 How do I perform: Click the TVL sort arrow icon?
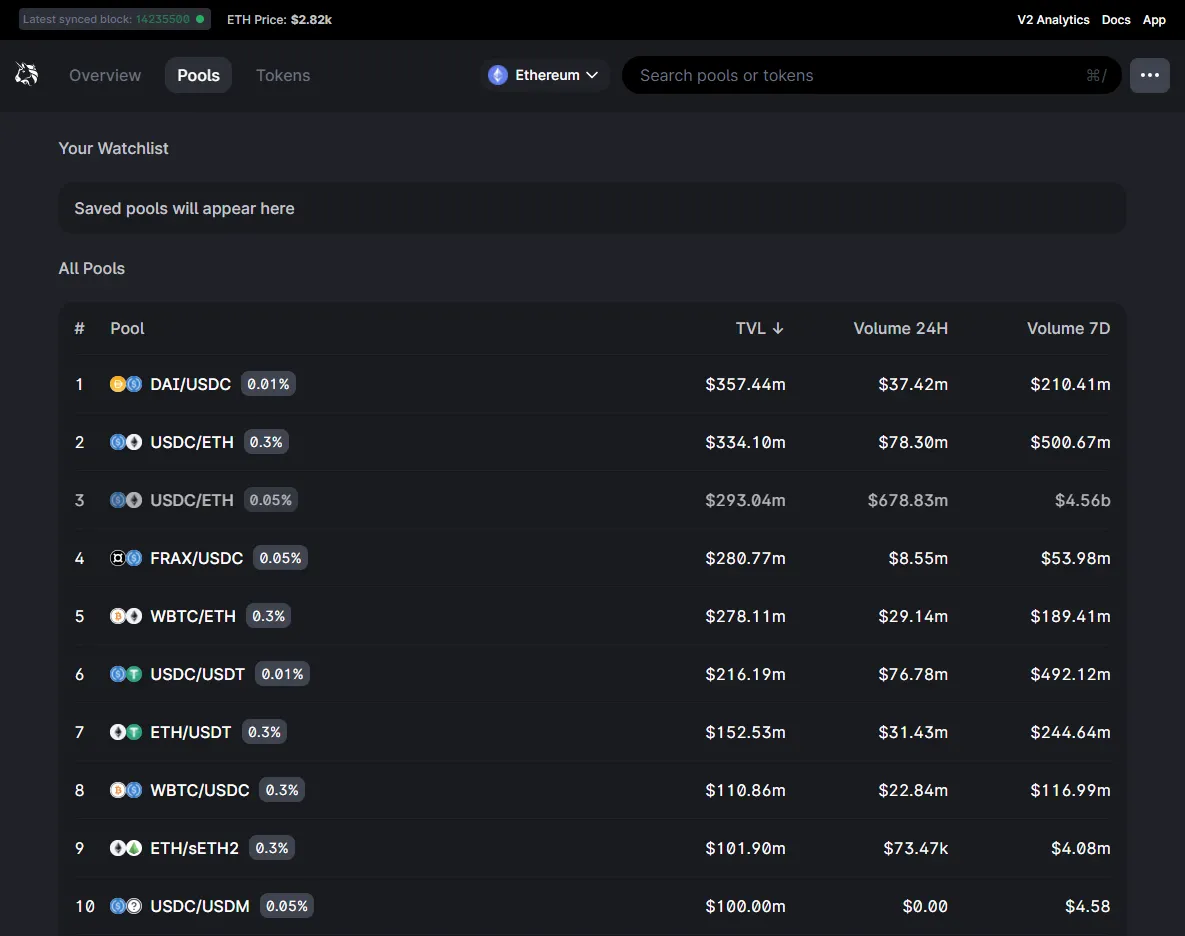point(778,328)
